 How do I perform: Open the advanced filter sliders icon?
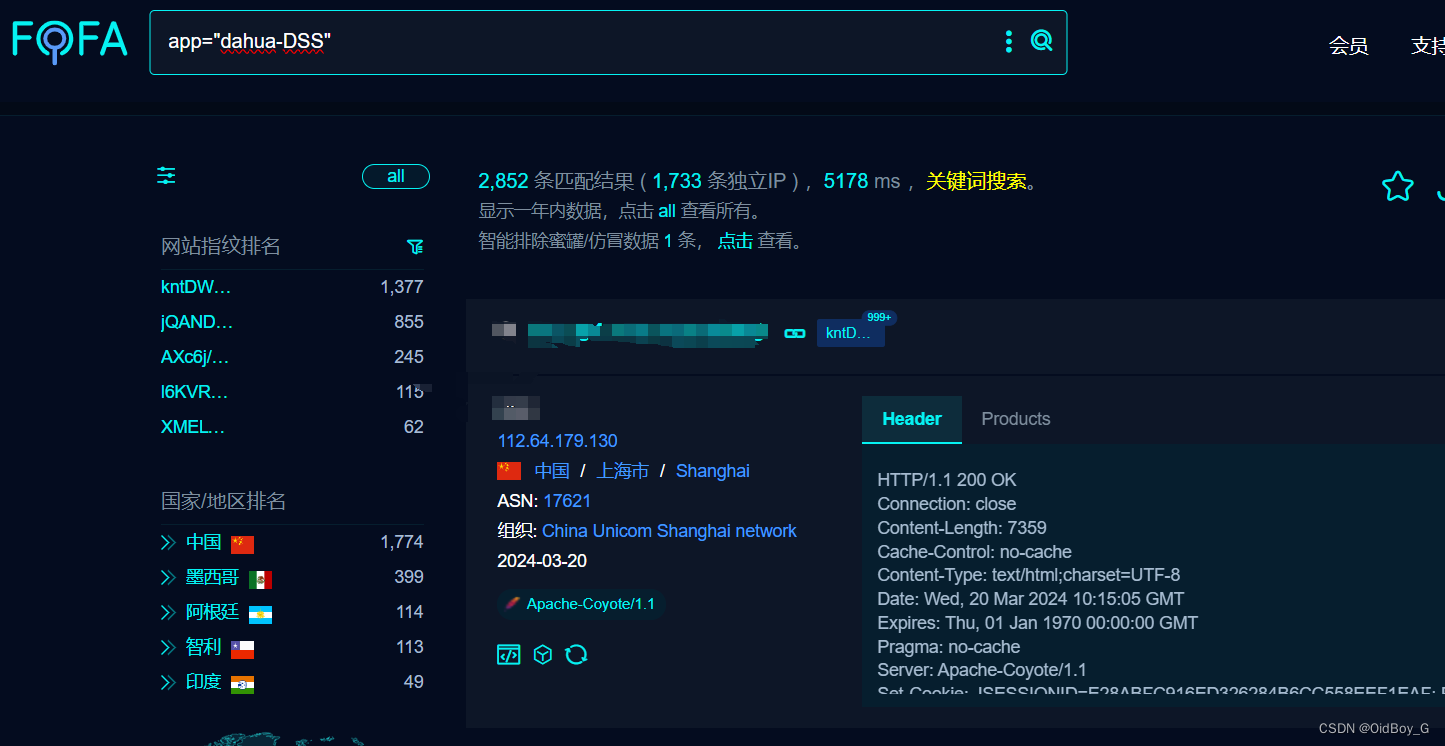click(x=165, y=175)
